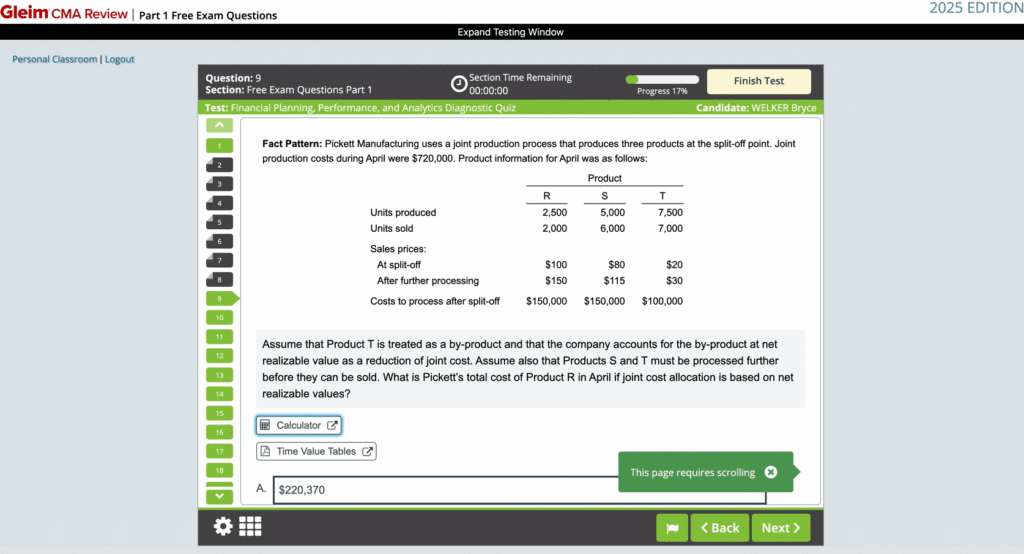Jump to question 12
The width and height of the screenshot is (1024, 554).
(x=219, y=356)
